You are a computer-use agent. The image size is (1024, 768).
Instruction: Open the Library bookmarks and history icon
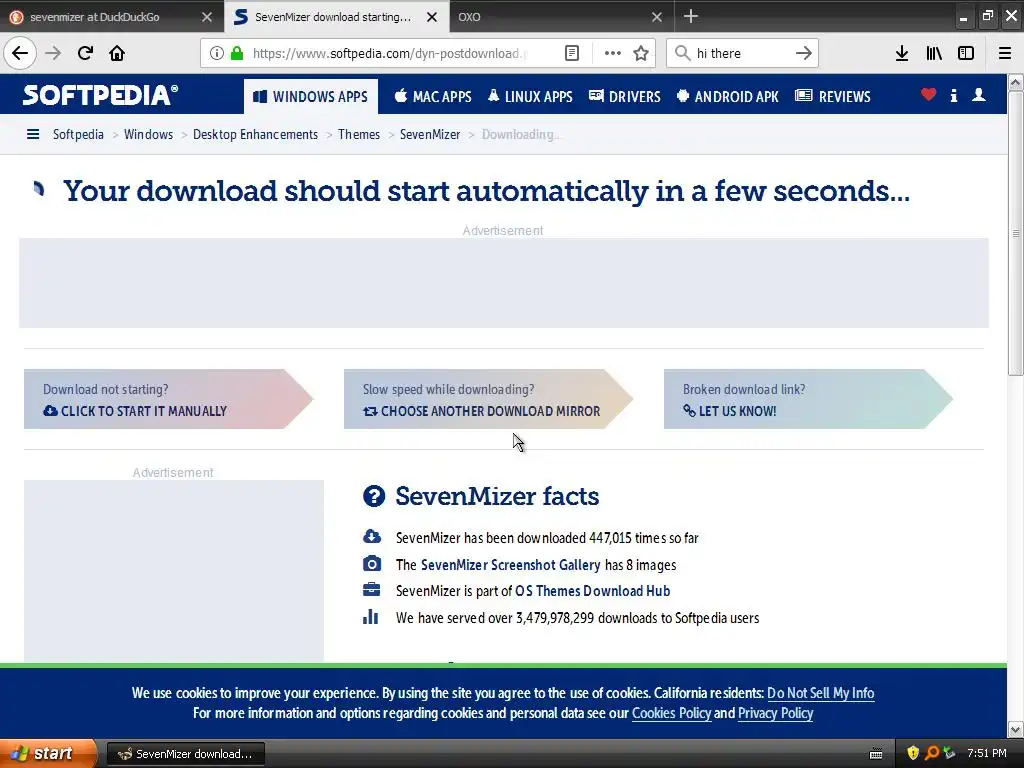[934, 53]
